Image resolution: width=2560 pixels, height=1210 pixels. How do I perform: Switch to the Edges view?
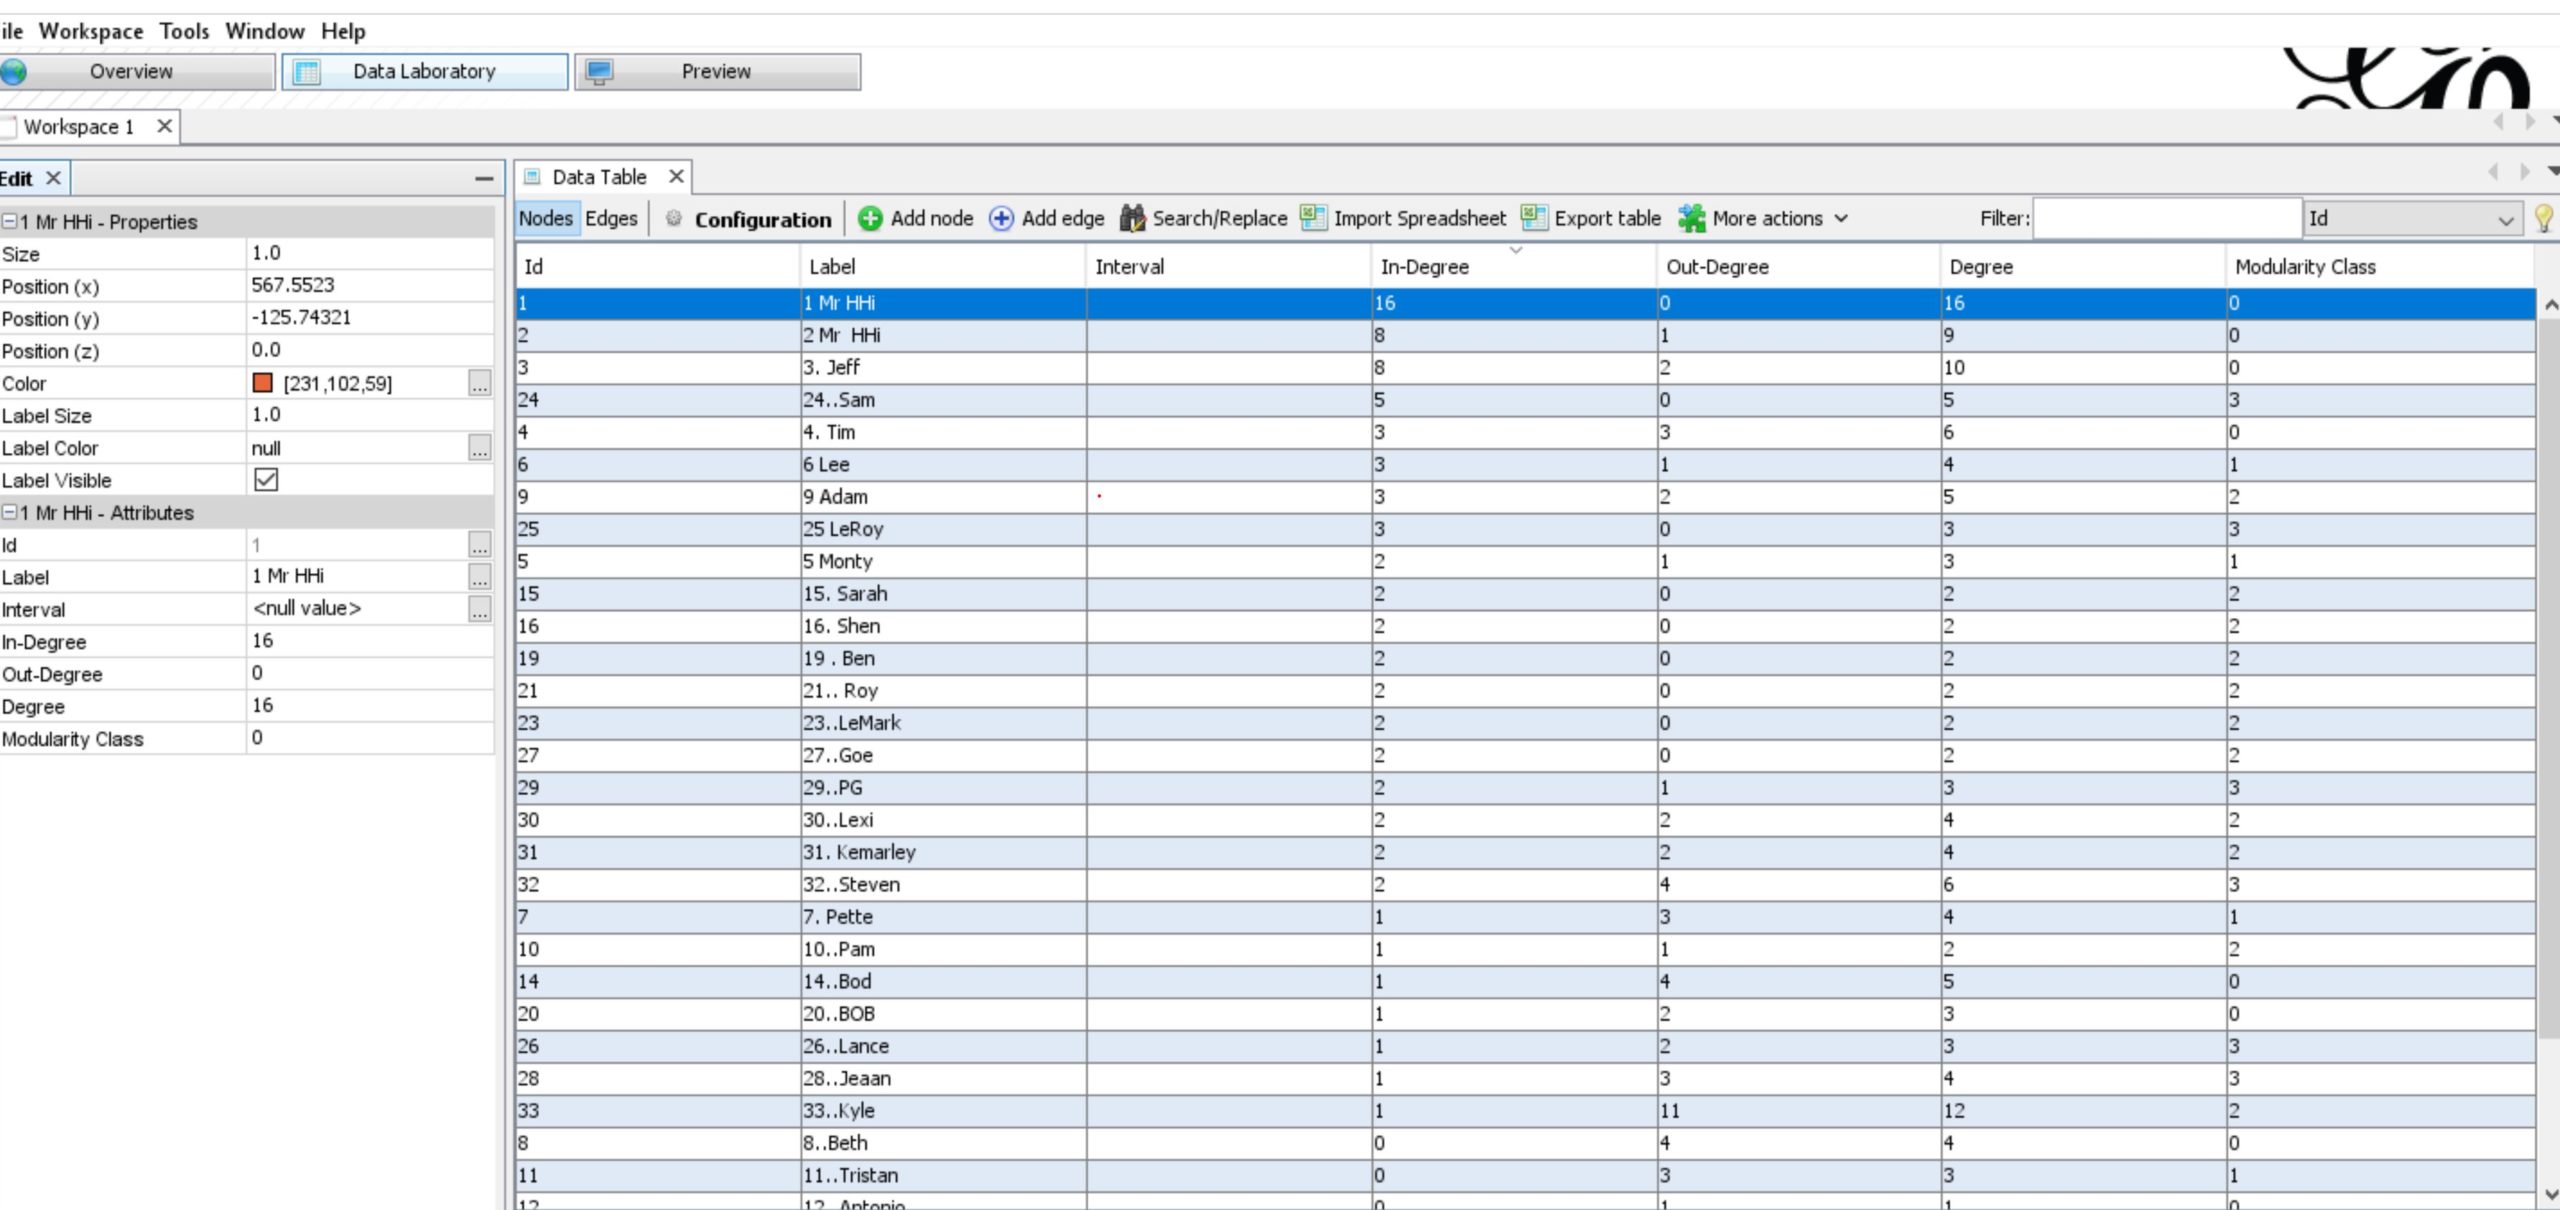[611, 218]
